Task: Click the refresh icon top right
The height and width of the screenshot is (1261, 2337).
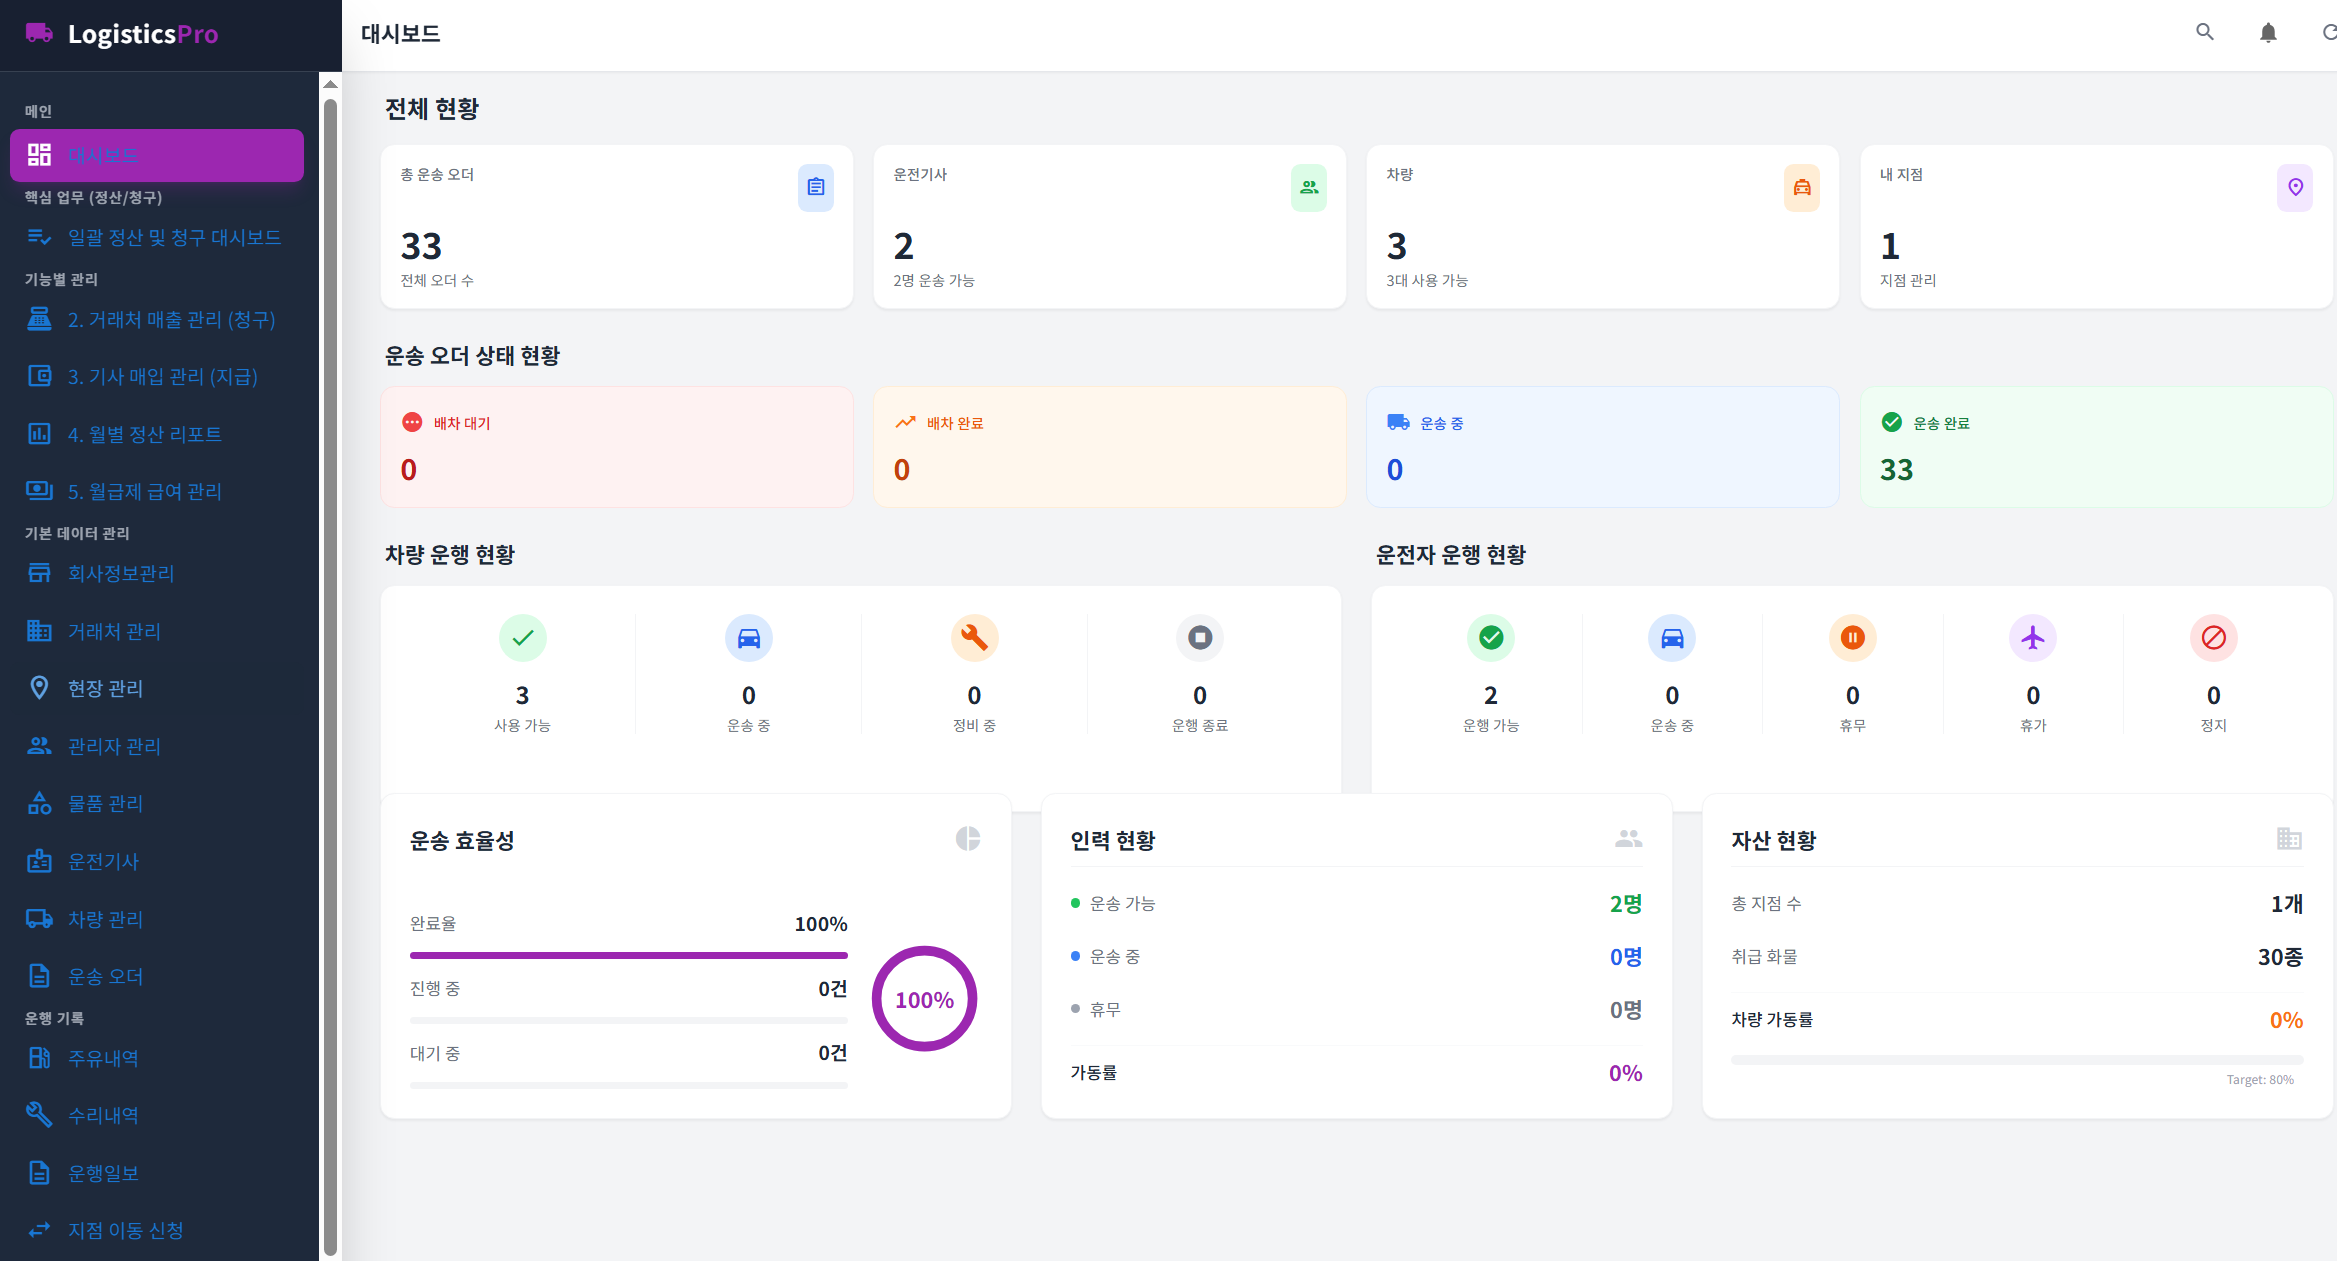Action: tap(2331, 32)
